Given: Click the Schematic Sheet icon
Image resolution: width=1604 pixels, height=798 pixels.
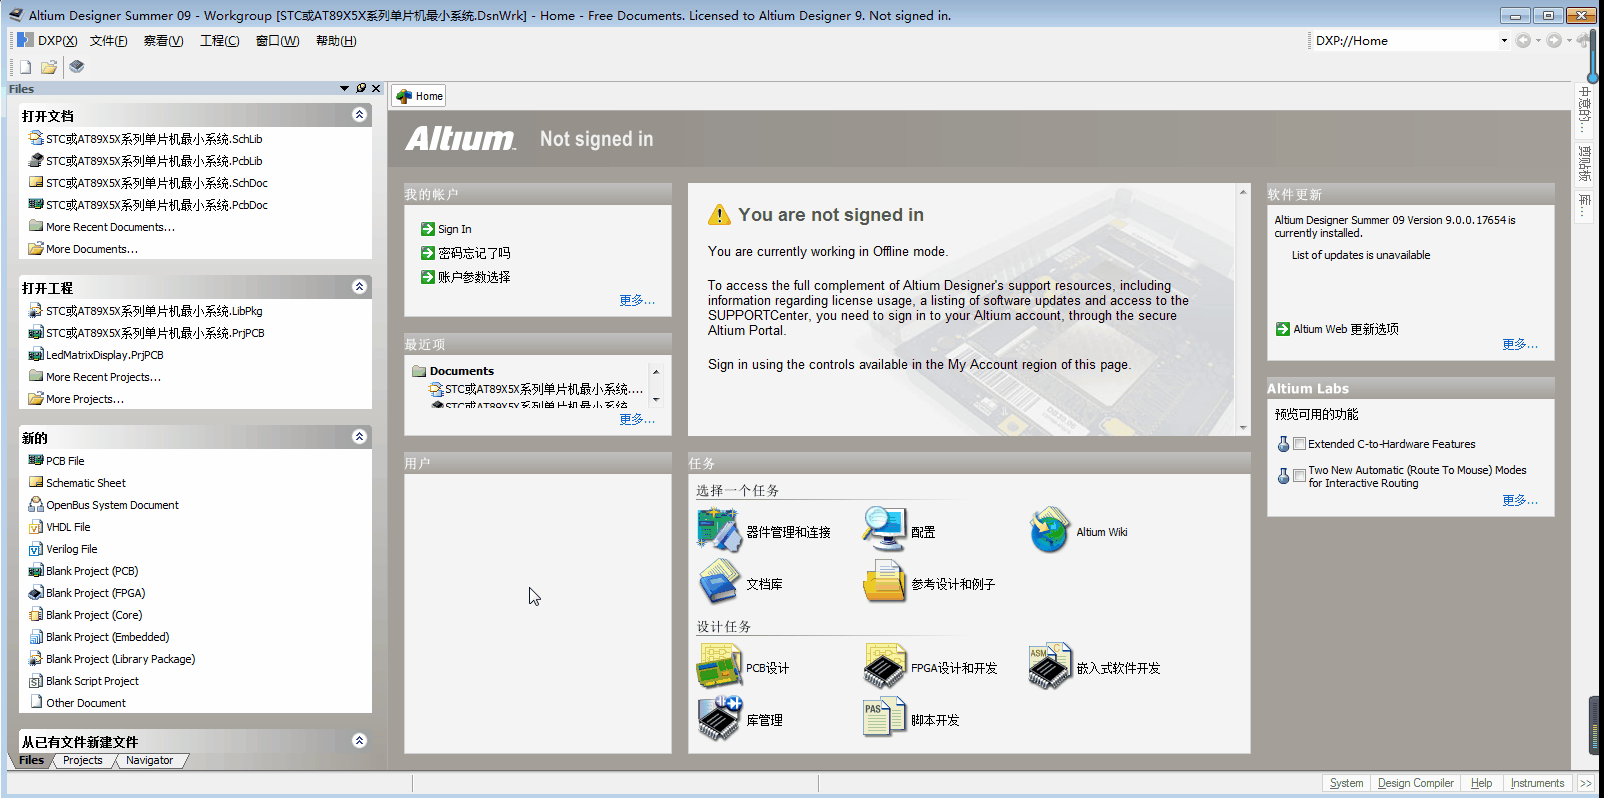Looking at the screenshot, I should coord(36,483).
